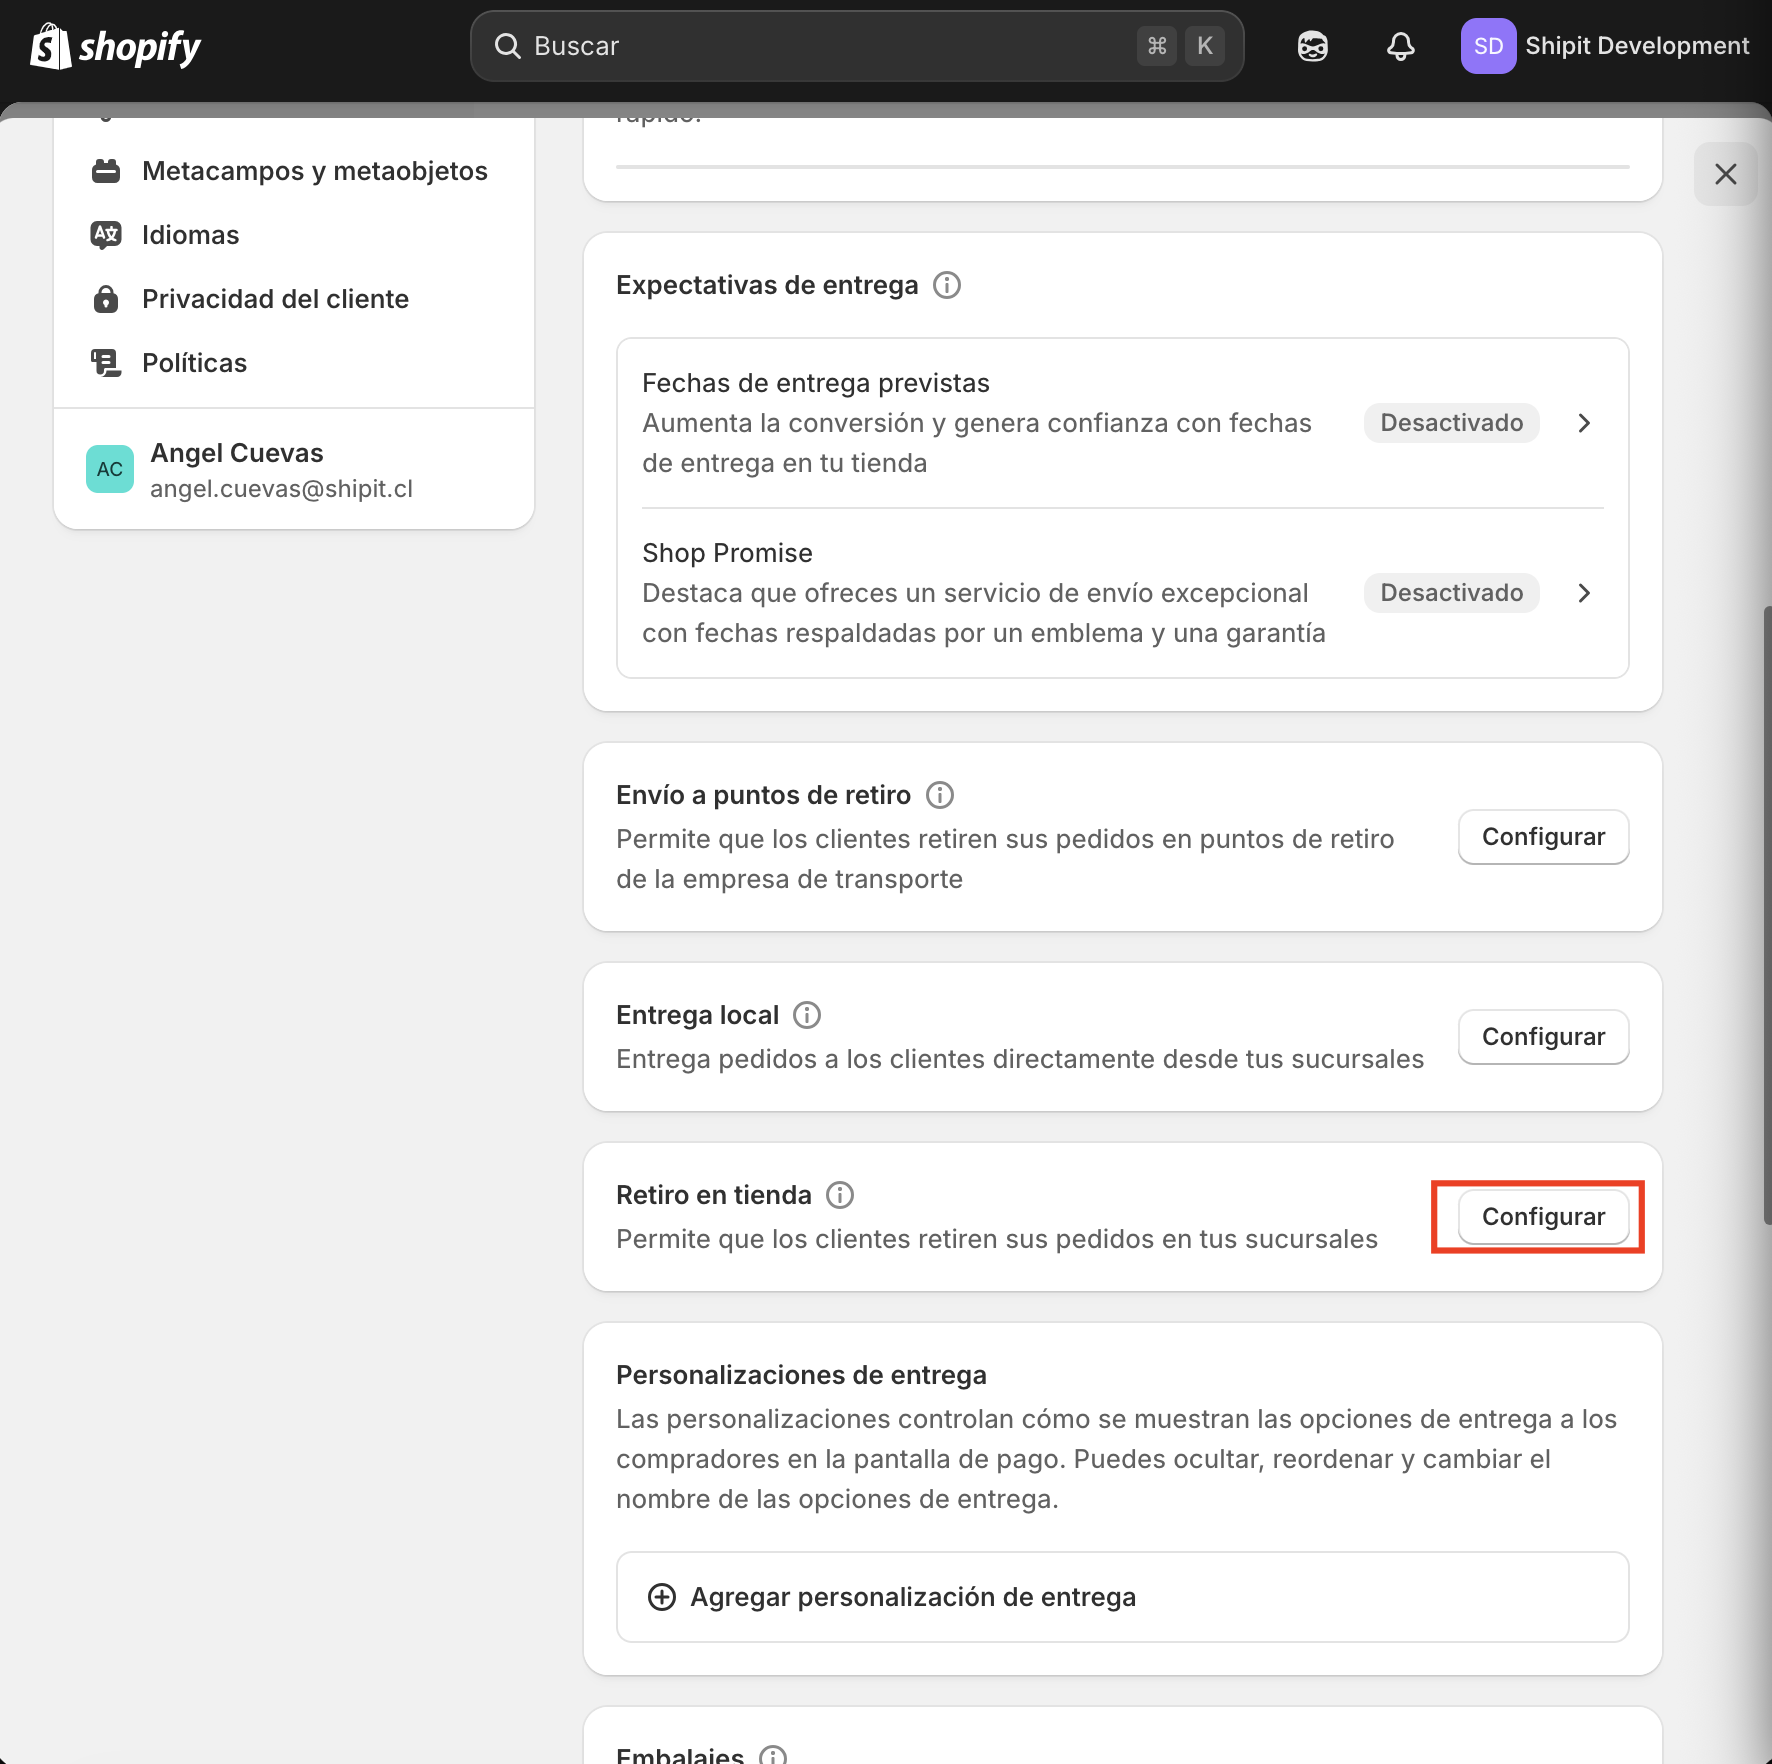Open the Sidekick assistant icon

click(1312, 46)
